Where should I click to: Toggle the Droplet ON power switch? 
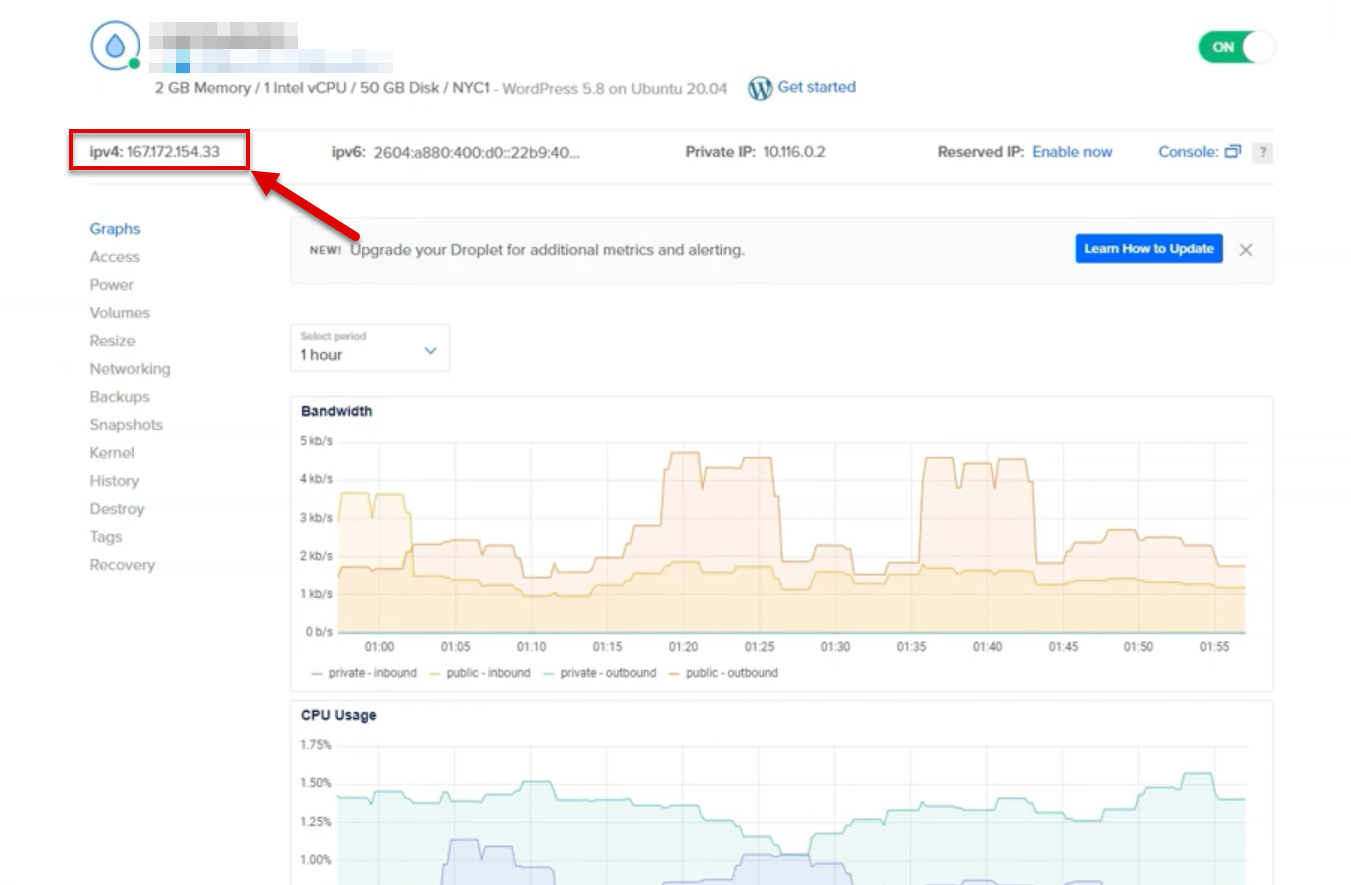[1236, 47]
